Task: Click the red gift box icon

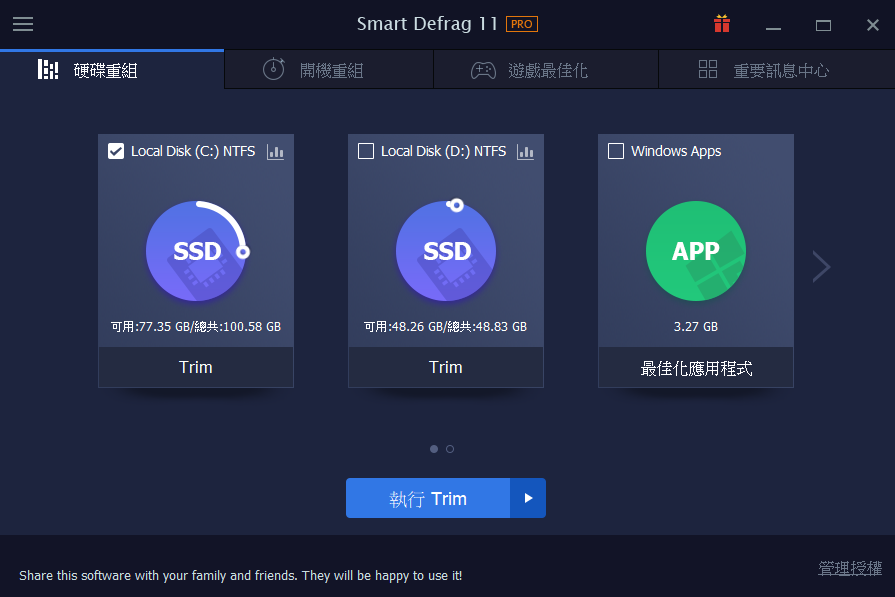Action: (x=721, y=24)
